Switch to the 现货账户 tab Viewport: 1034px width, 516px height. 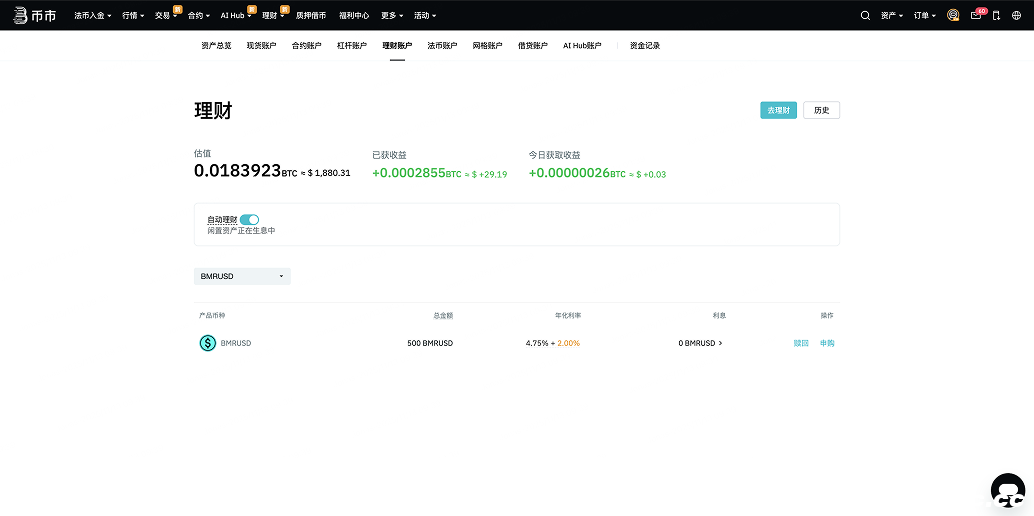click(x=261, y=46)
